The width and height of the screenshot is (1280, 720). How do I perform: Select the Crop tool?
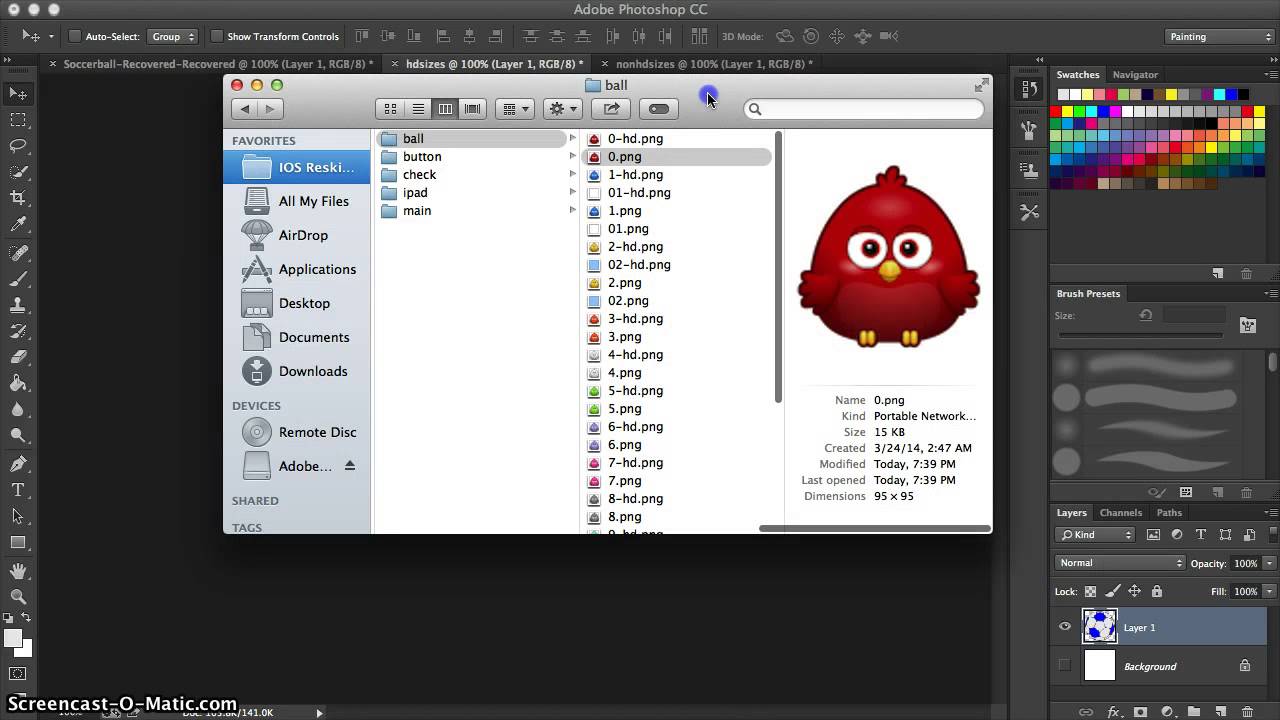(x=18, y=198)
